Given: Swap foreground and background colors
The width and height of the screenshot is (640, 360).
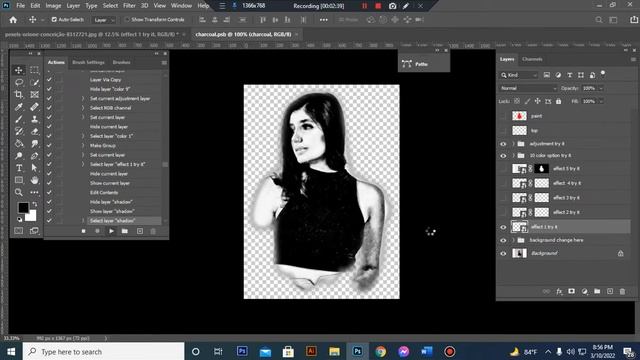Looking at the screenshot, I should 34,204.
